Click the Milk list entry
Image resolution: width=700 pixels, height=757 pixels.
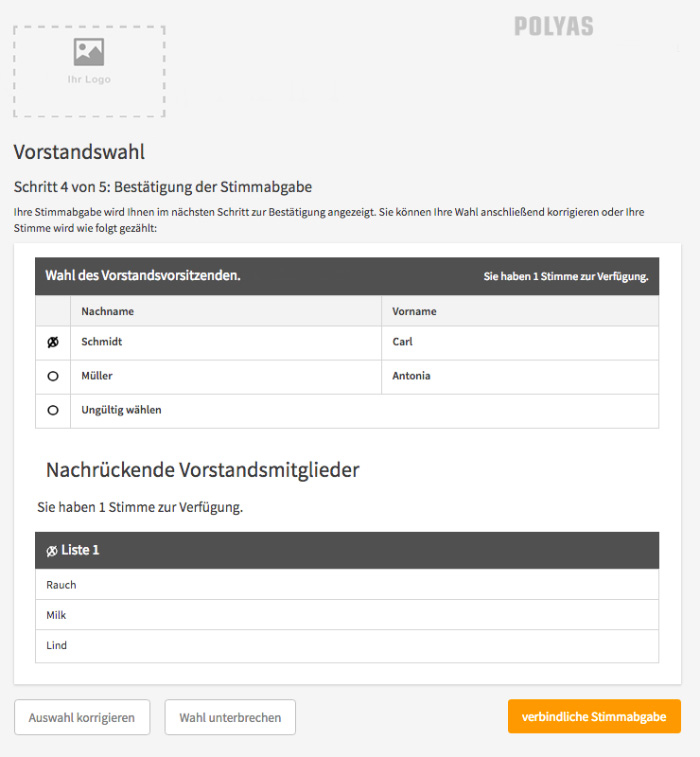coord(347,615)
